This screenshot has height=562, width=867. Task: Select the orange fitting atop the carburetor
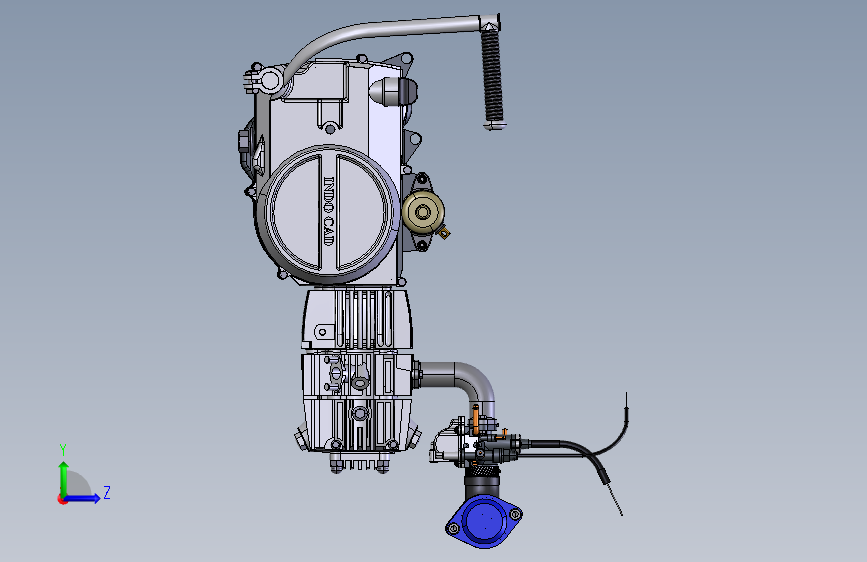(475, 418)
